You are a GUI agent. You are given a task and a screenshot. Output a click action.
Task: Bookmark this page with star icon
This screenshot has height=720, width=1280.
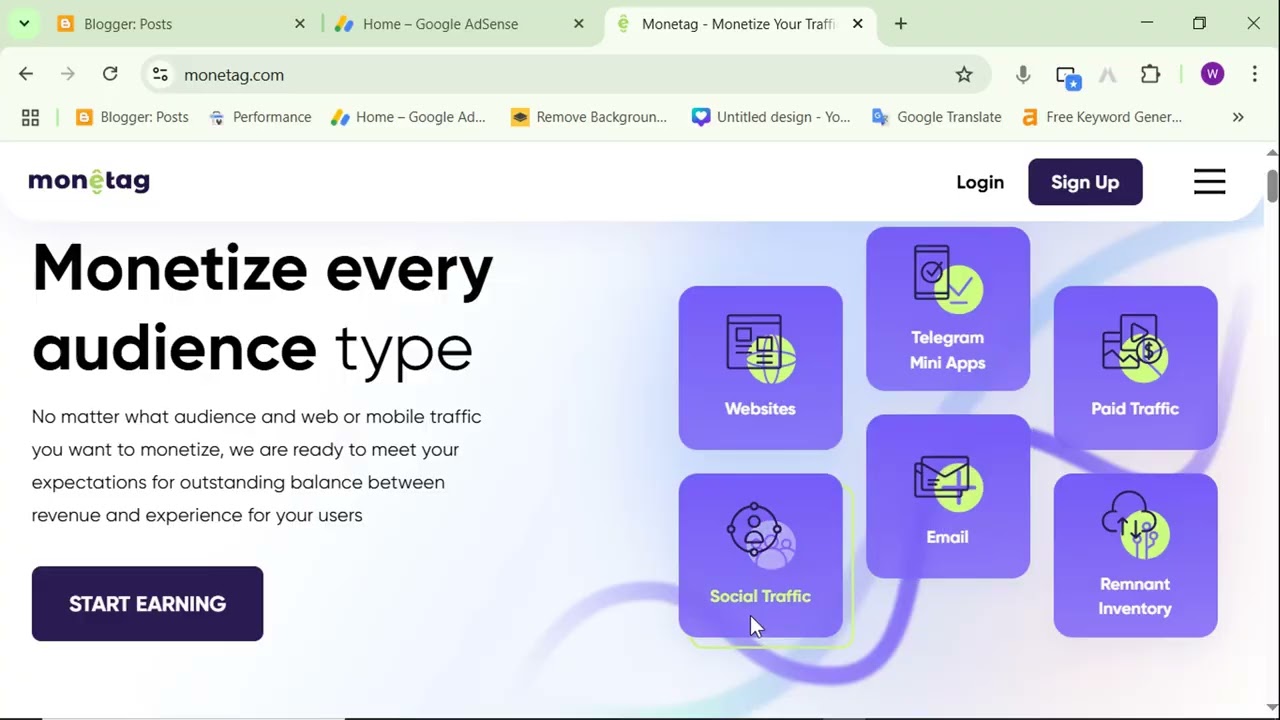pyautogui.click(x=964, y=75)
